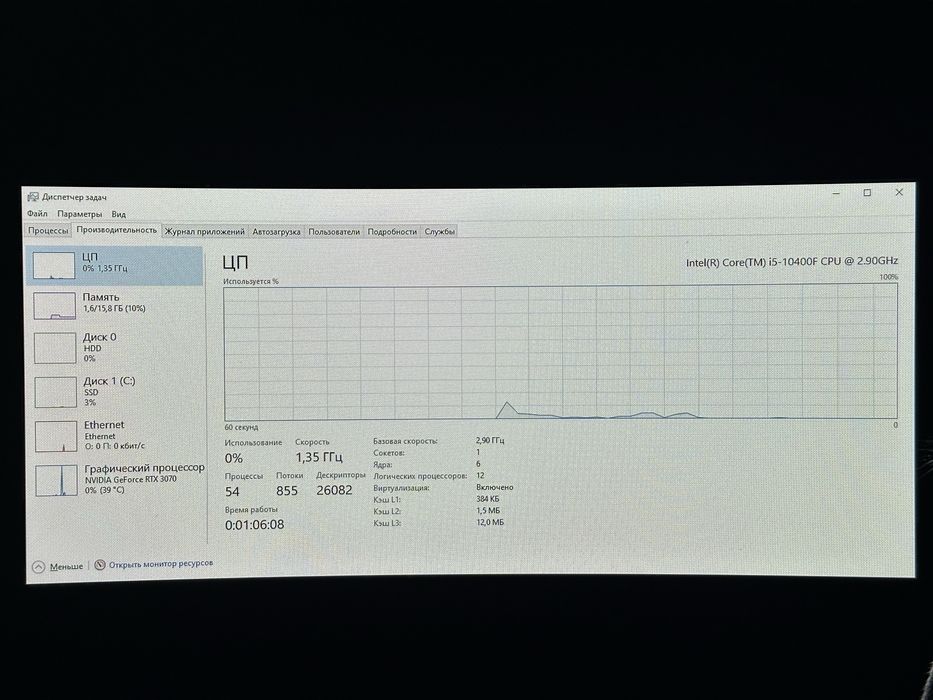Image resolution: width=933 pixels, height=700 pixels.
Task: Select the Производительность tab
Action: click(x=117, y=230)
